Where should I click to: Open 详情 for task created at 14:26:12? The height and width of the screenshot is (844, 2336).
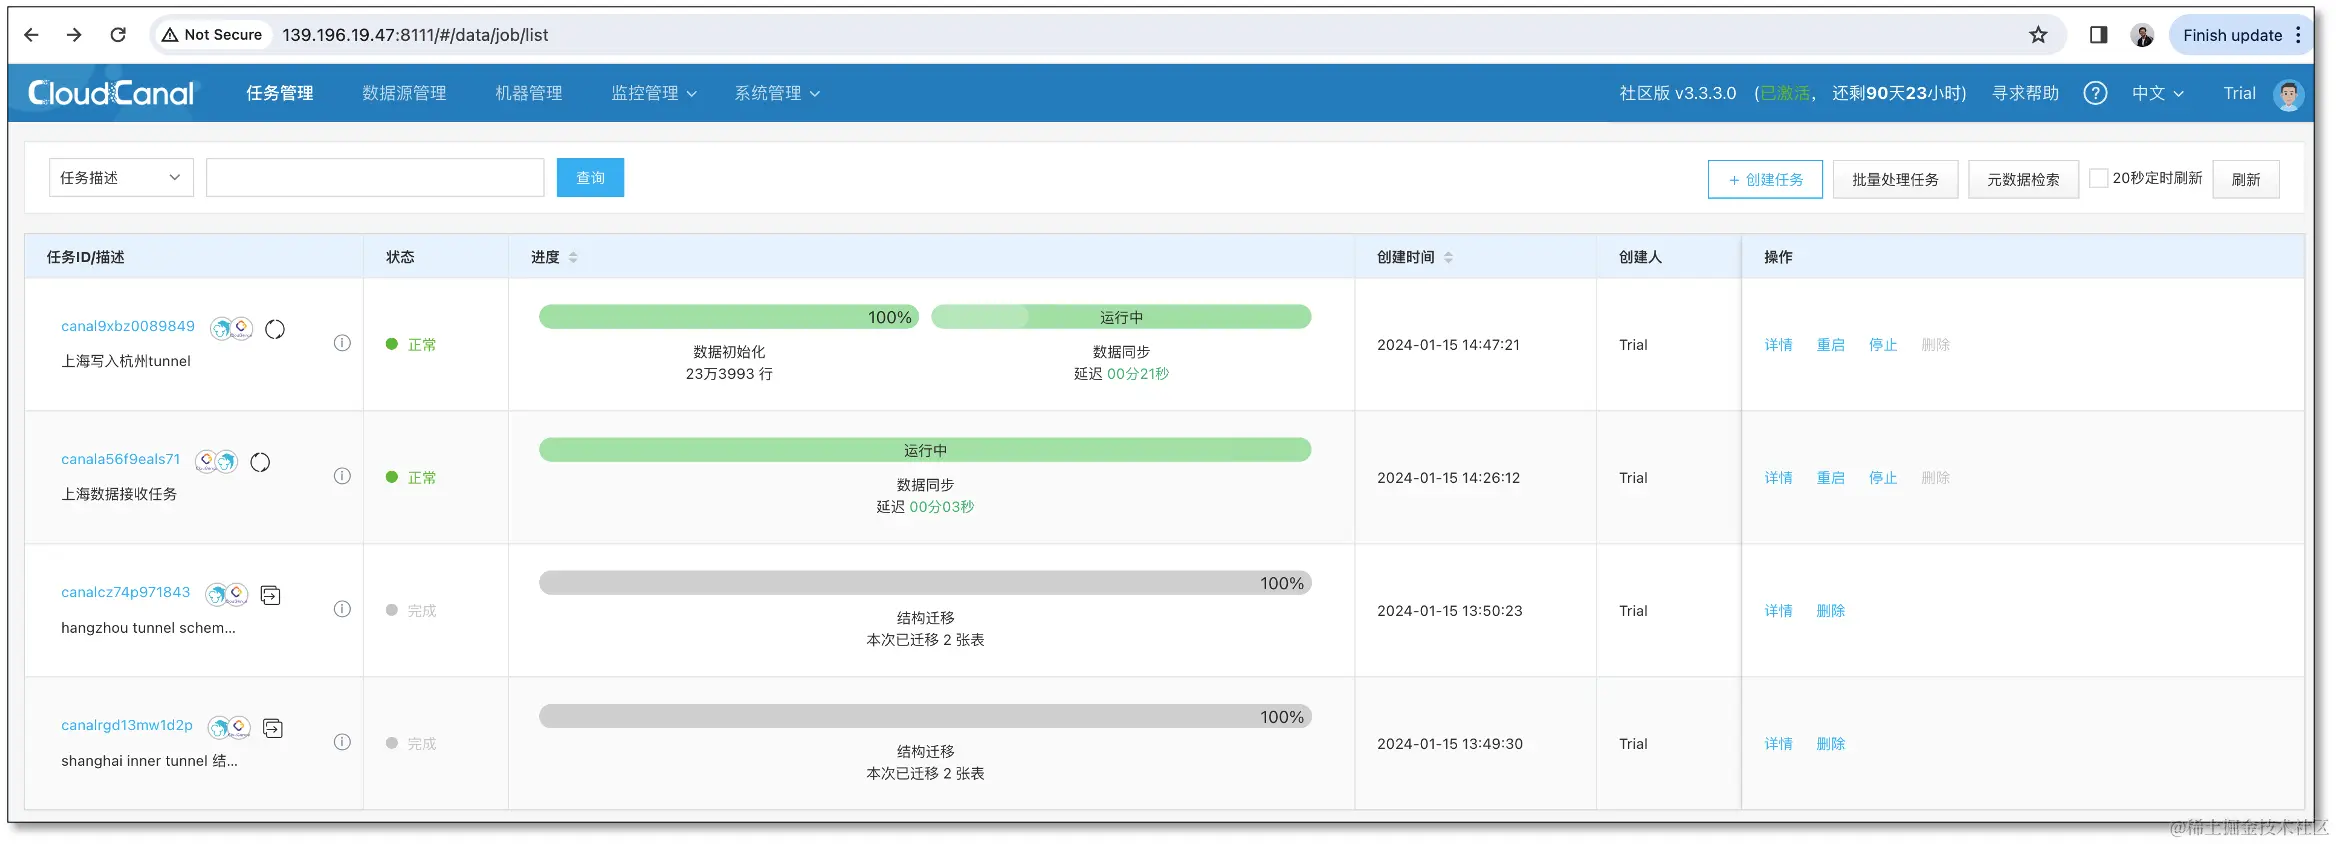(x=1778, y=478)
